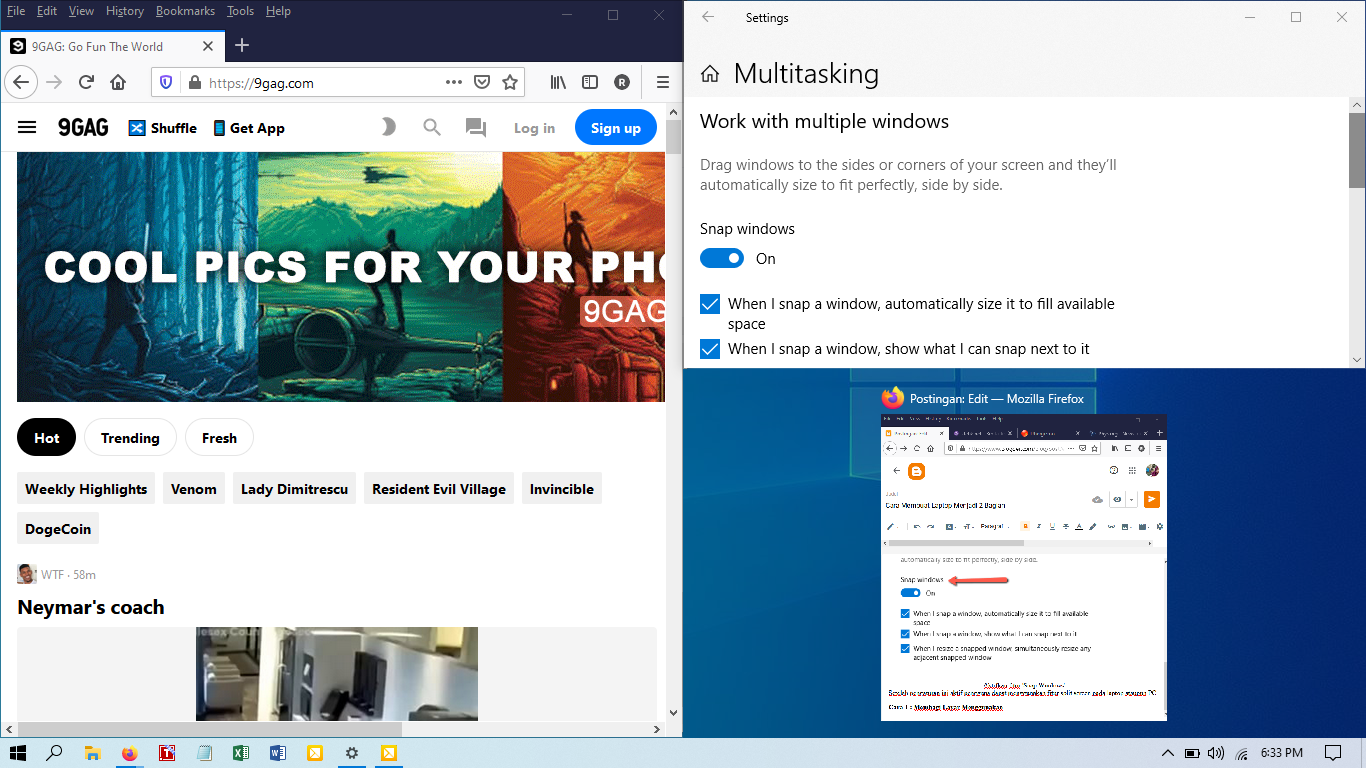Turn off the Snap windows toggle
The height and width of the screenshot is (768, 1366).
click(x=722, y=258)
